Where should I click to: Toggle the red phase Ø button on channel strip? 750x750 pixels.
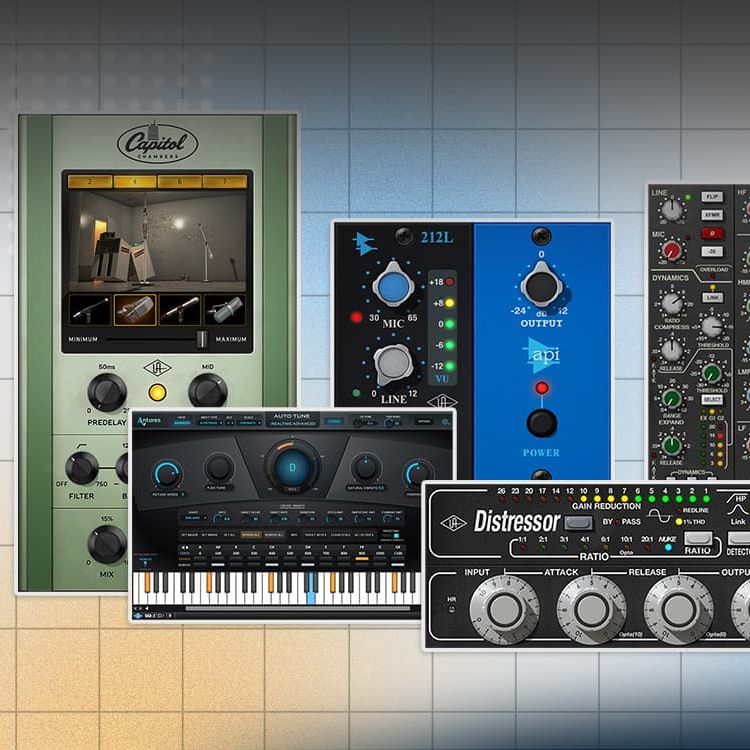[712, 233]
